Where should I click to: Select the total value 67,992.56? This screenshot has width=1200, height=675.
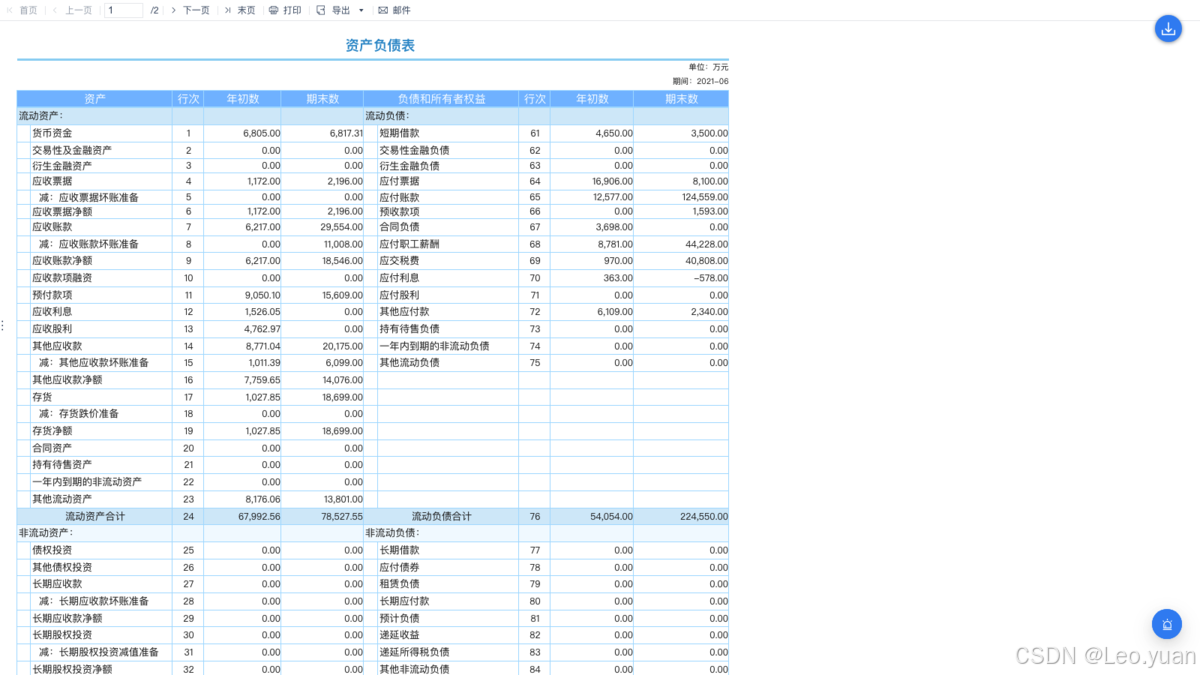[x=259, y=517]
